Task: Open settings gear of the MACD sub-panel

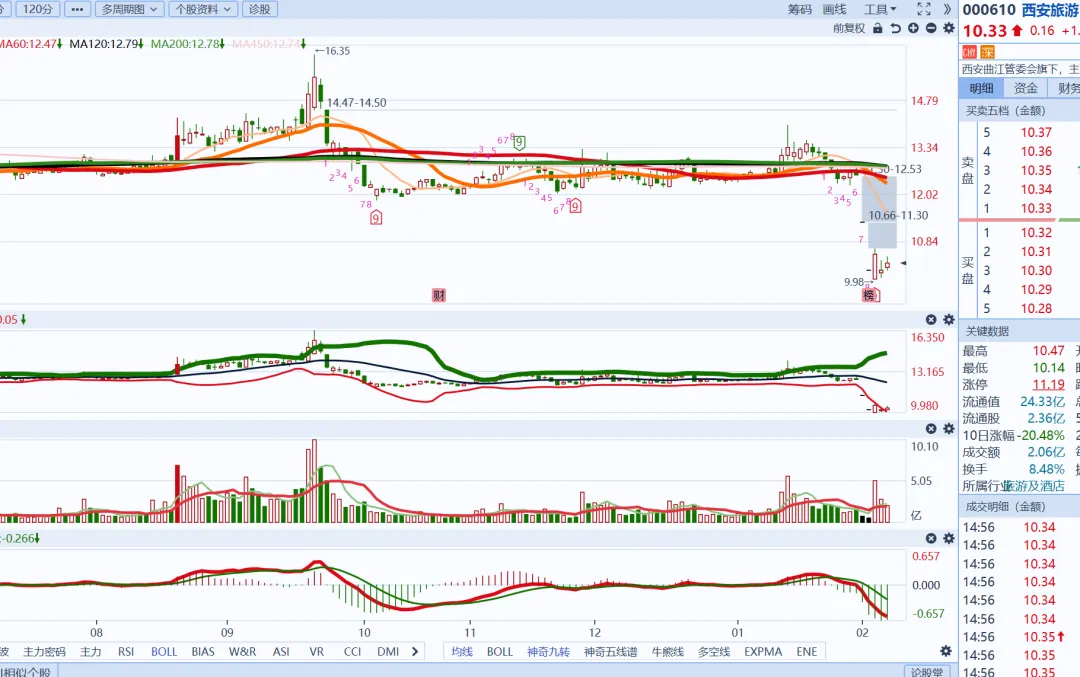Action: 949,539
